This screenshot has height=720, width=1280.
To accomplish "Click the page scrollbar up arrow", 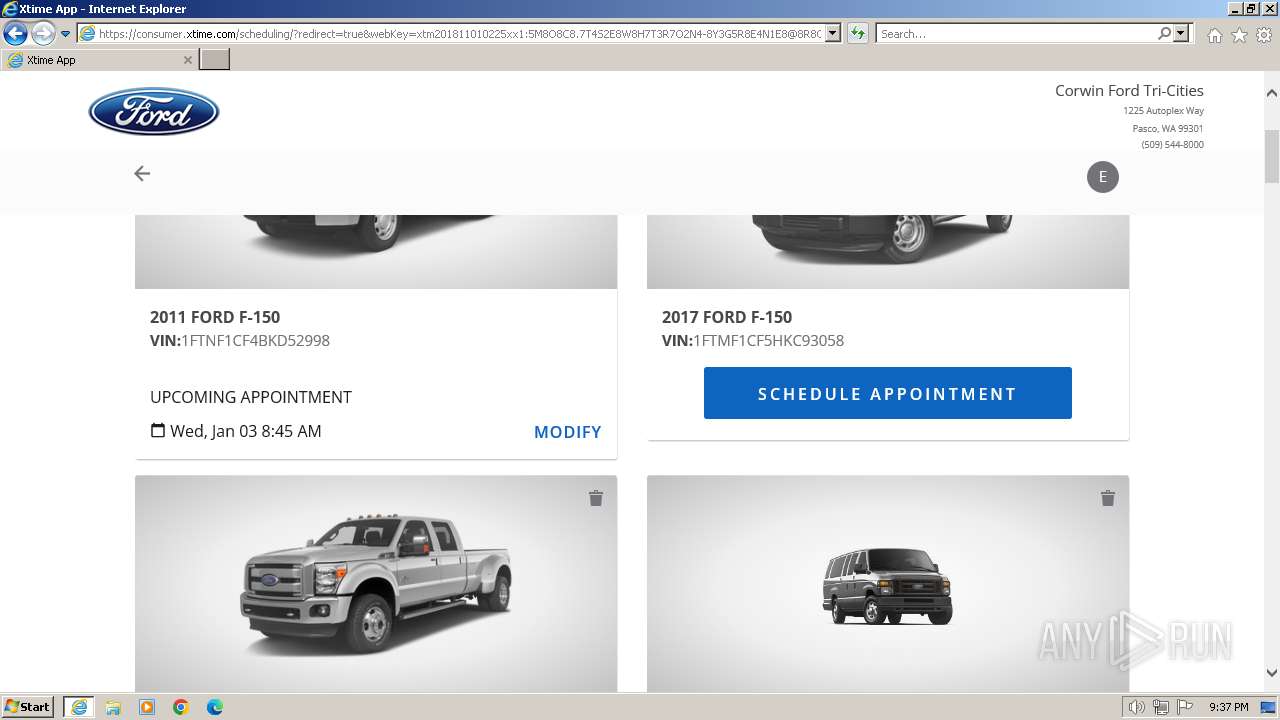I will (x=1272, y=93).
